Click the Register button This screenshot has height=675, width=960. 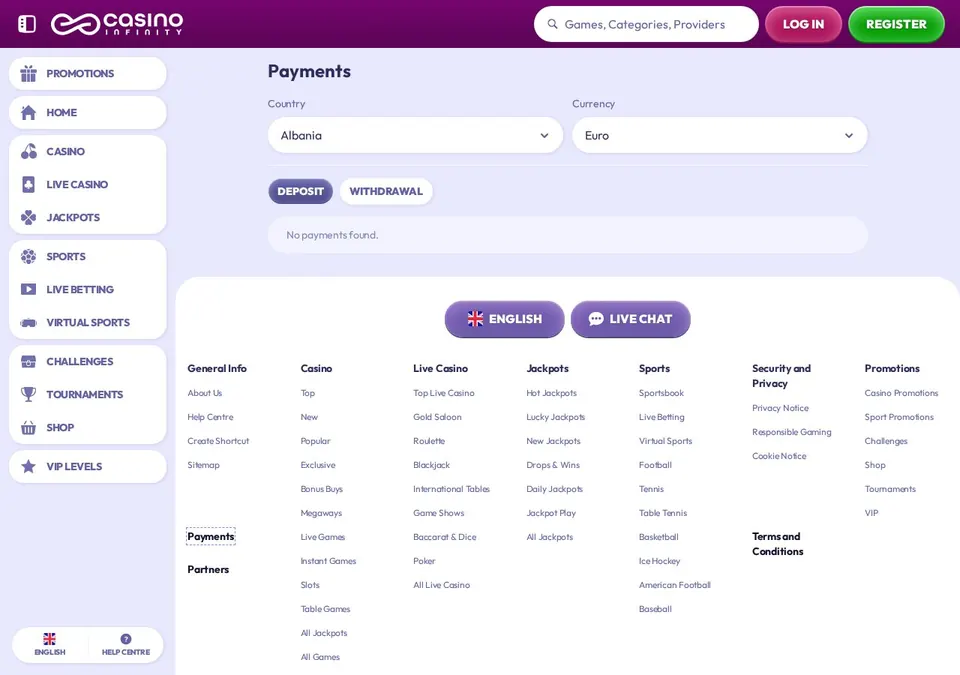(896, 24)
